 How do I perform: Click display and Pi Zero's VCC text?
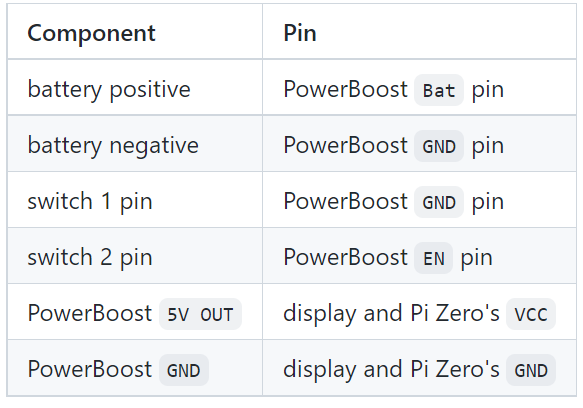pos(419,314)
